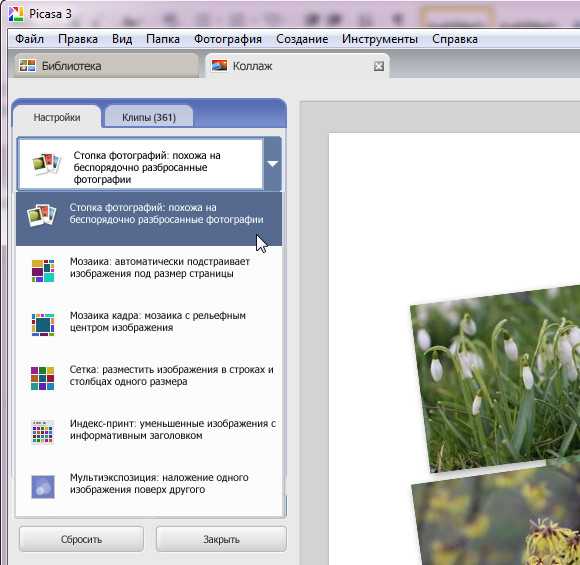Click the Picasa 3 logo icon
Viewport: 580px width, 565px height.
click(16, 14)
